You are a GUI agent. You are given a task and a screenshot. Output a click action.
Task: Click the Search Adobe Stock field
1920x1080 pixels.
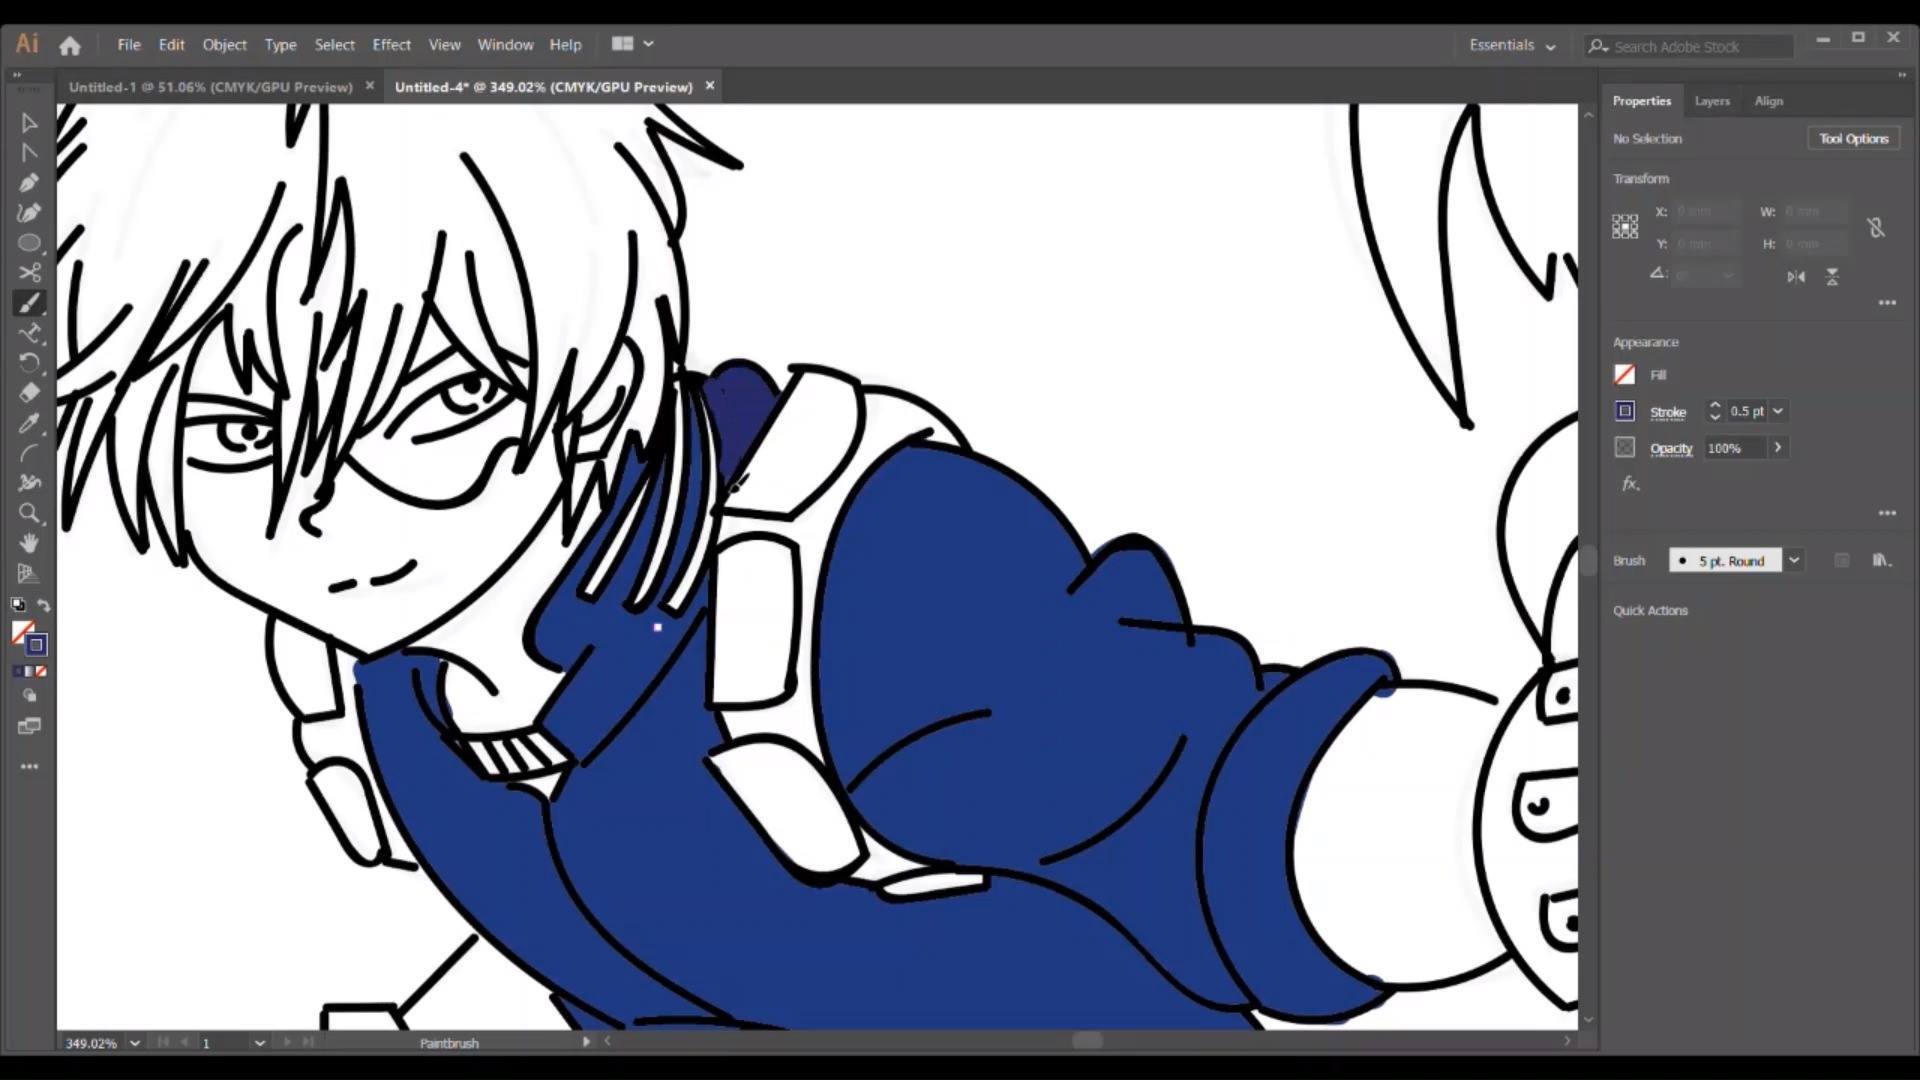click(x=1689, y=46)
